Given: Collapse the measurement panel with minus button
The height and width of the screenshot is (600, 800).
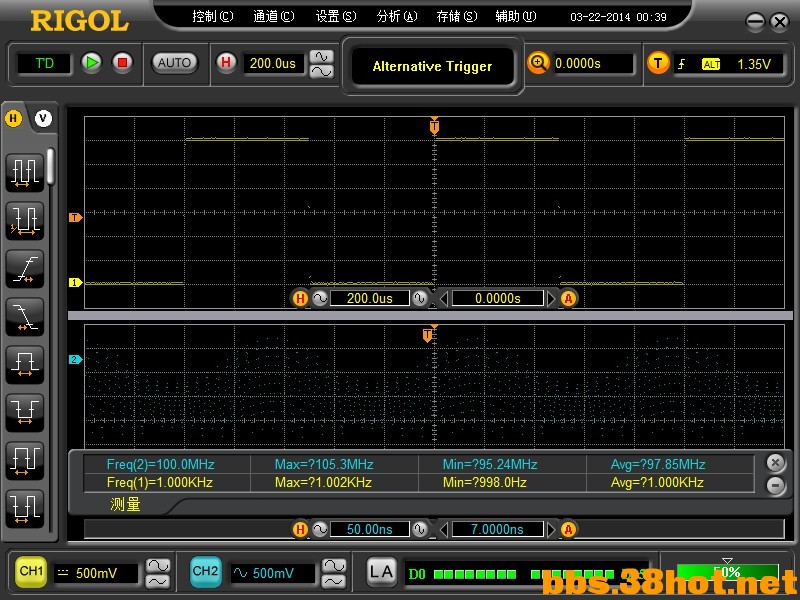Looking at the screenshot, I should (x=776, y=486).
